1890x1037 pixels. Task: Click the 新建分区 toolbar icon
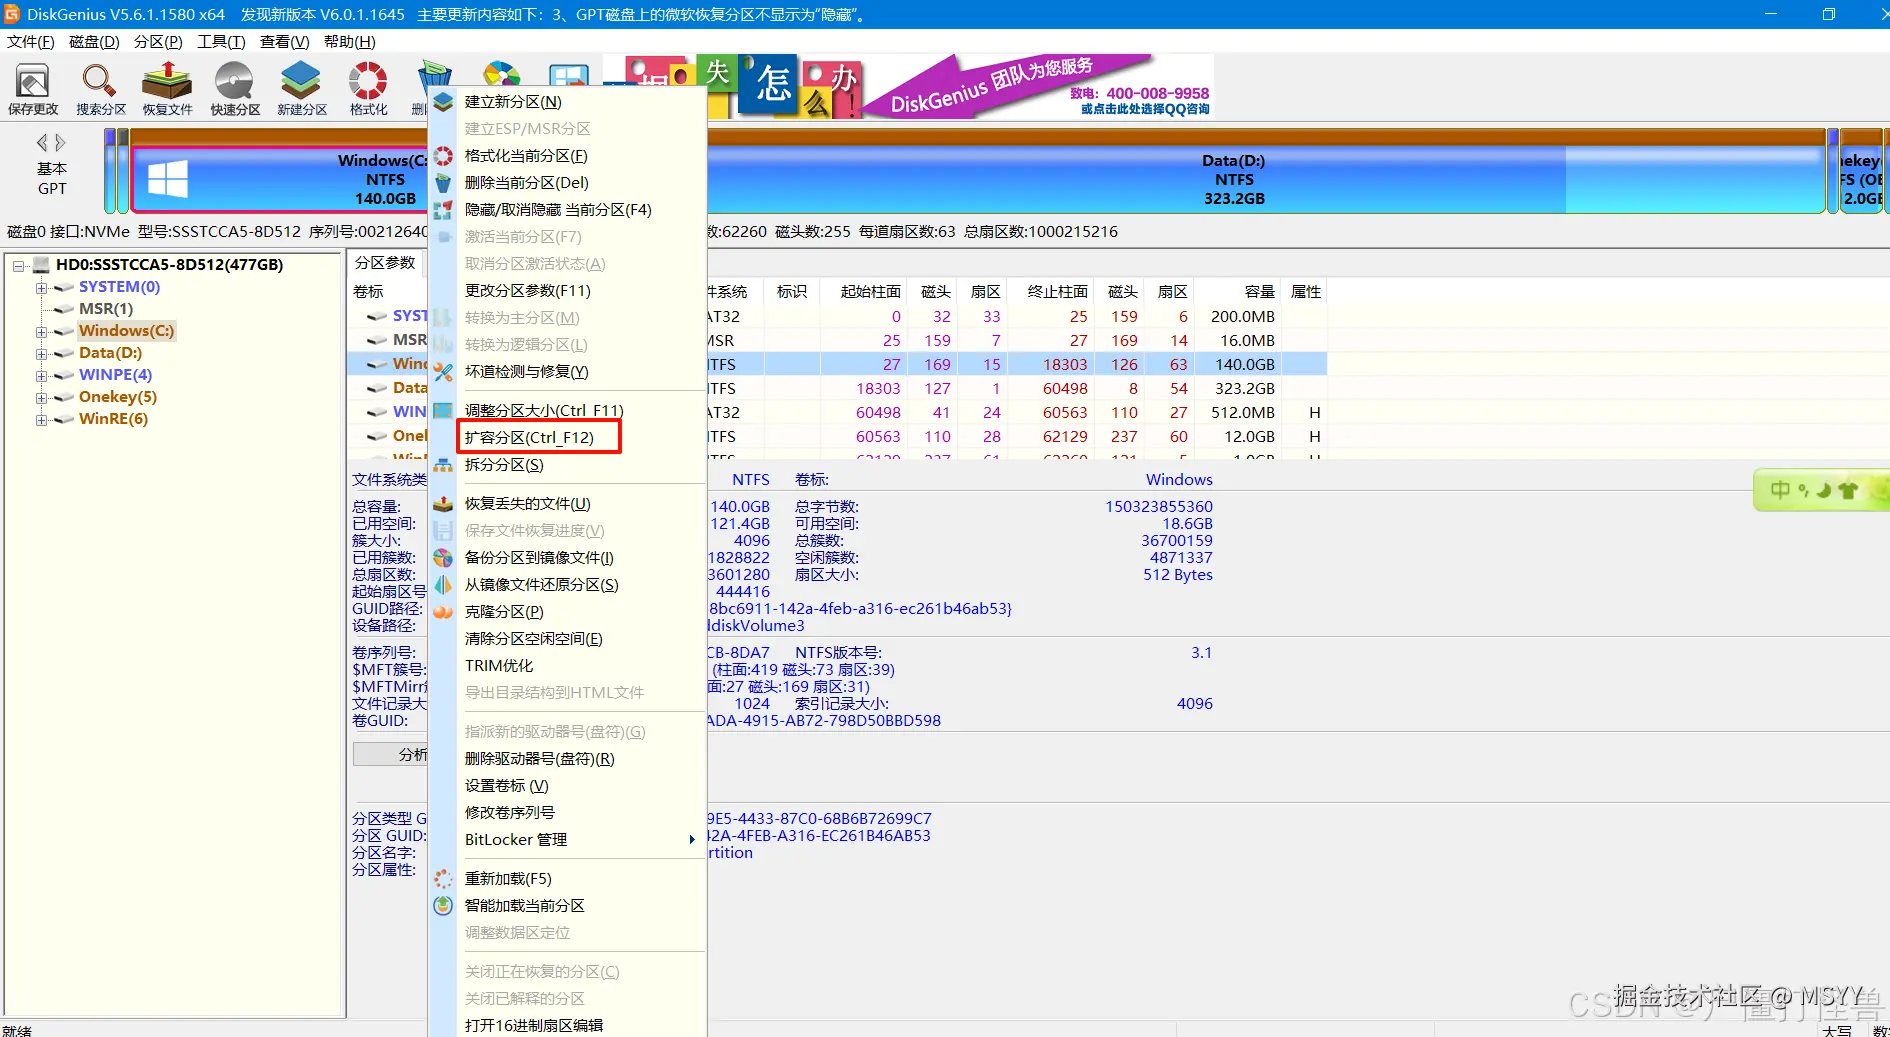pos(302,89)
